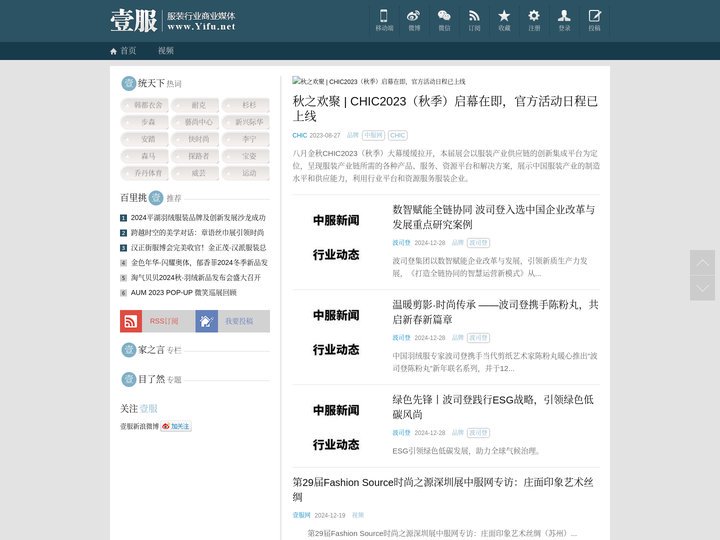Screen dimensions: 720x540
Task: Click the red RSS订阅 sidebar icon
Action: (x=131, y=321)
